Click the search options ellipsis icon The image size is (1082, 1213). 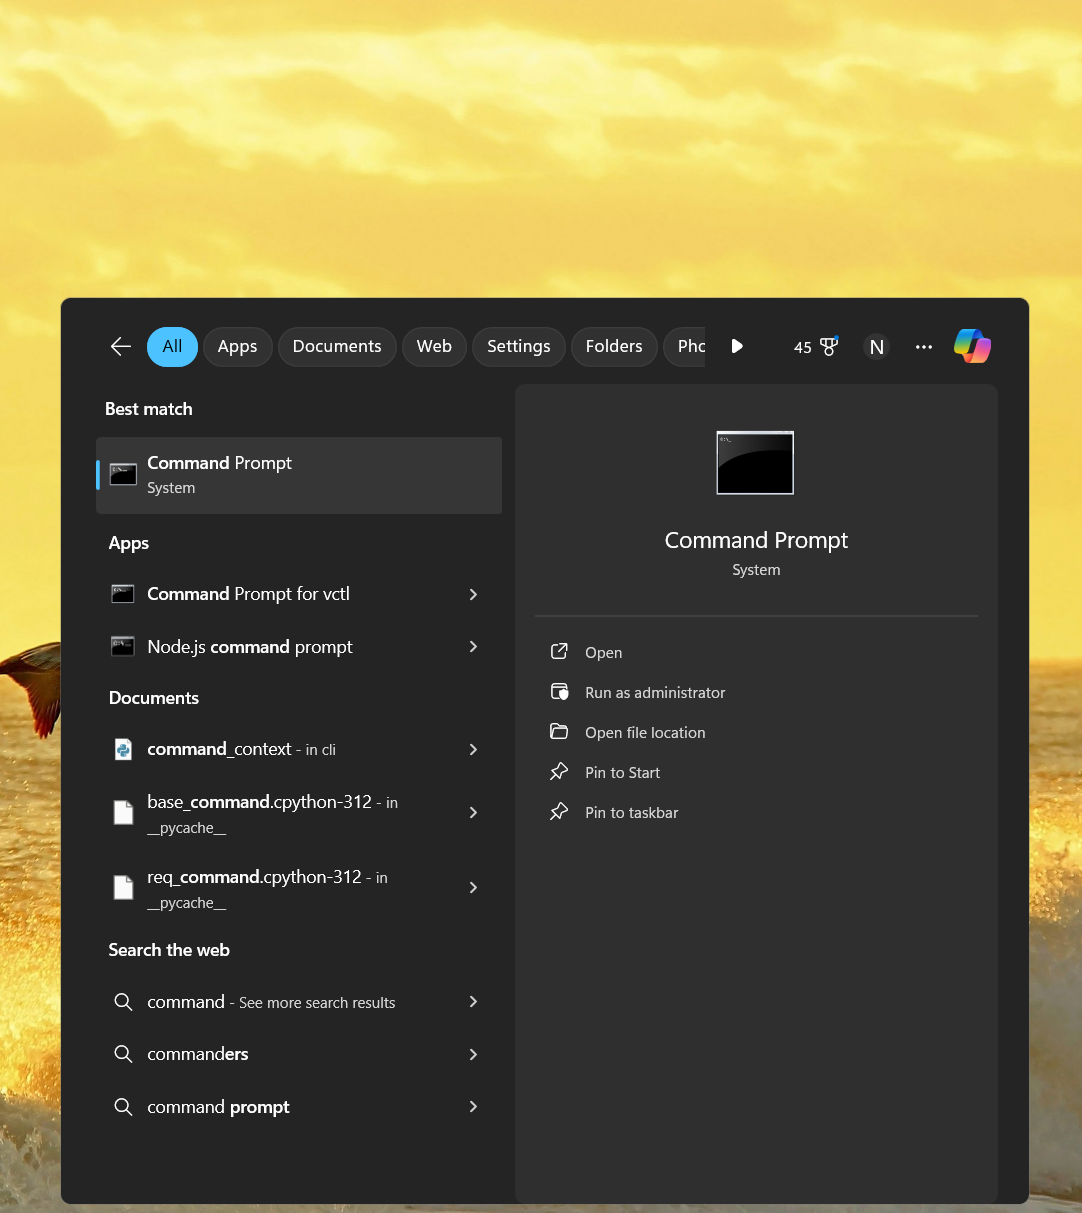923,346
